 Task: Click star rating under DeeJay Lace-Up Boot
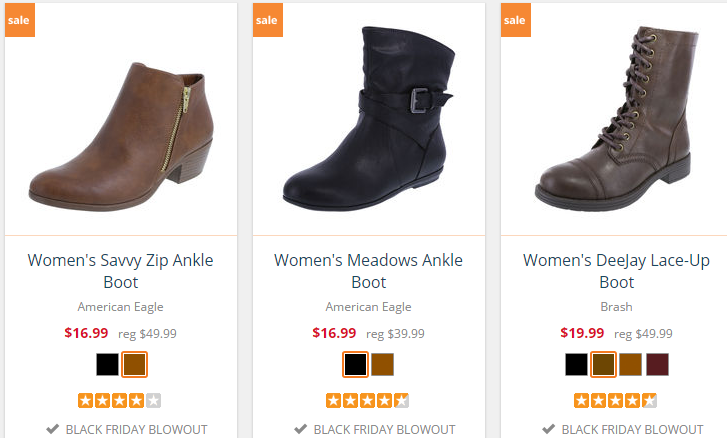pos(615,401)
